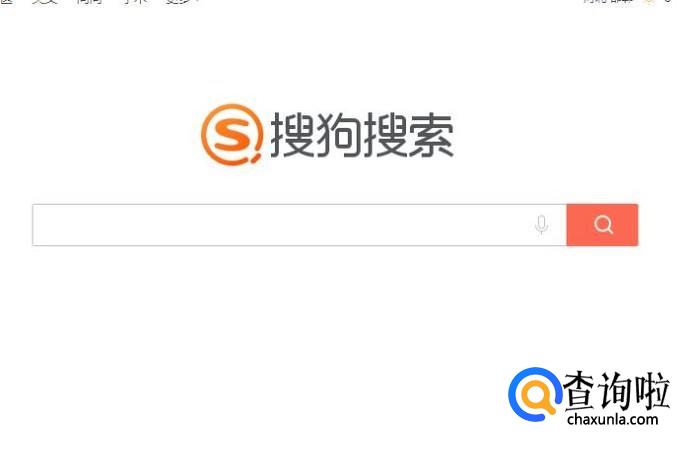Focus the Sogou search input field
This screenshot has width=682, height=450.
299,225
